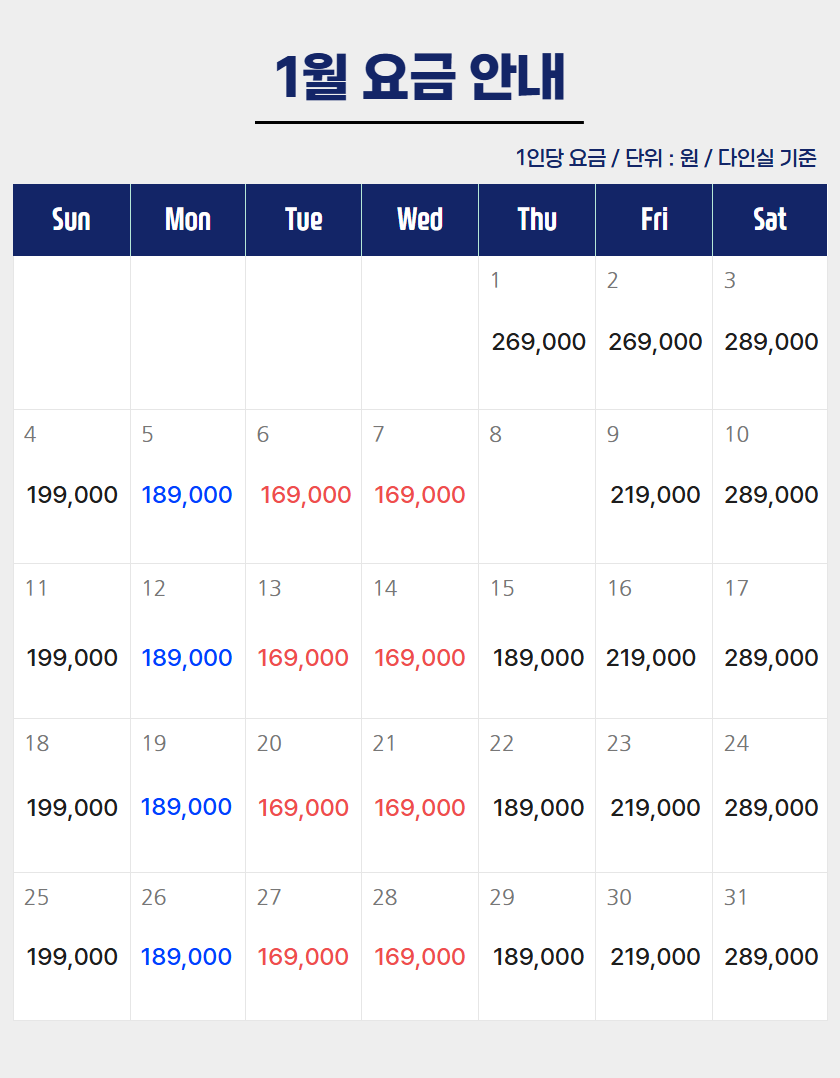Click the 289,000 price on January 3
The image size is (840, 1078).
(x=771, y=342)
